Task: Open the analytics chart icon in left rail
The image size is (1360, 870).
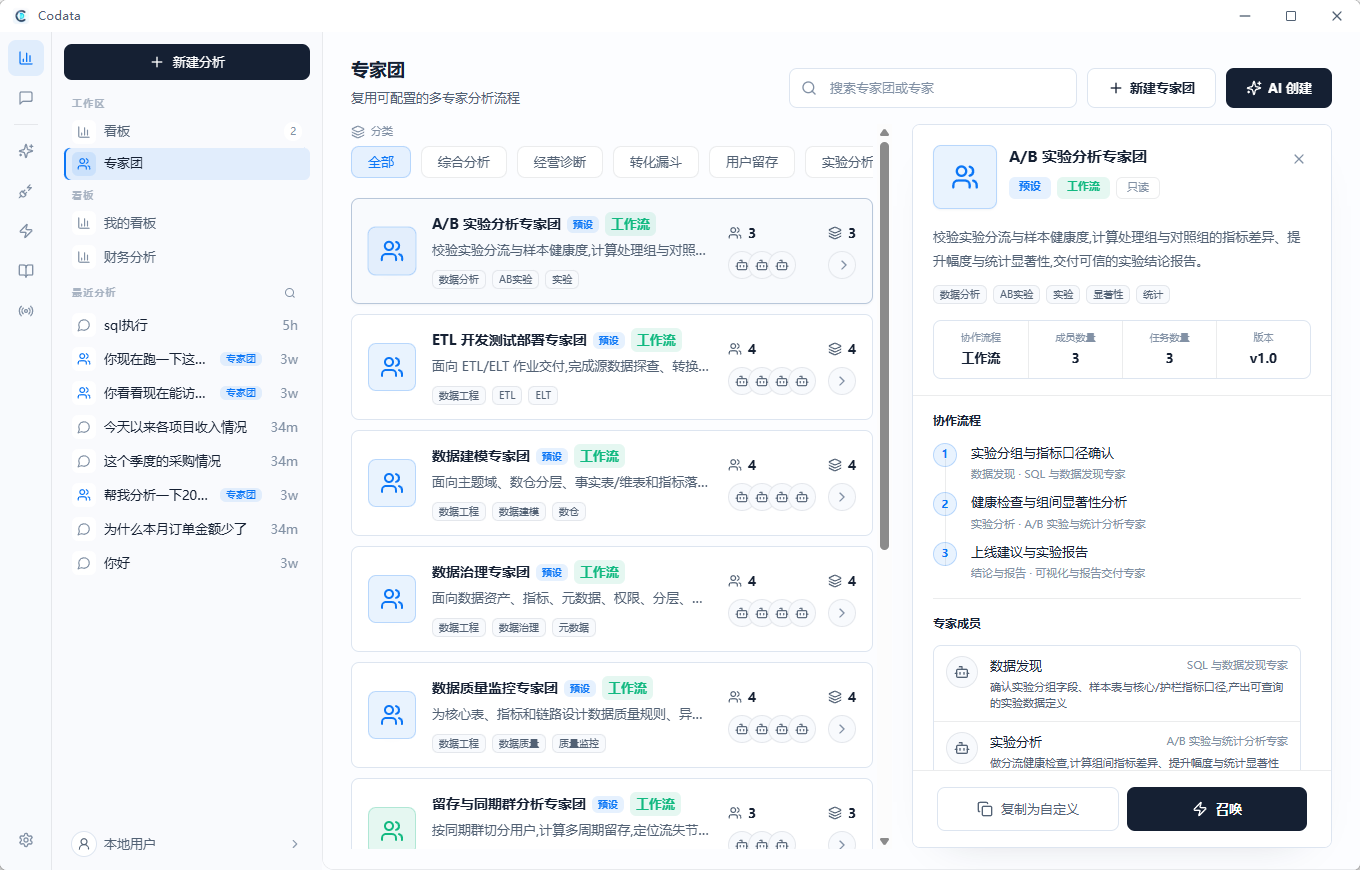Action: pyautogui.click(x=26, y=58)
